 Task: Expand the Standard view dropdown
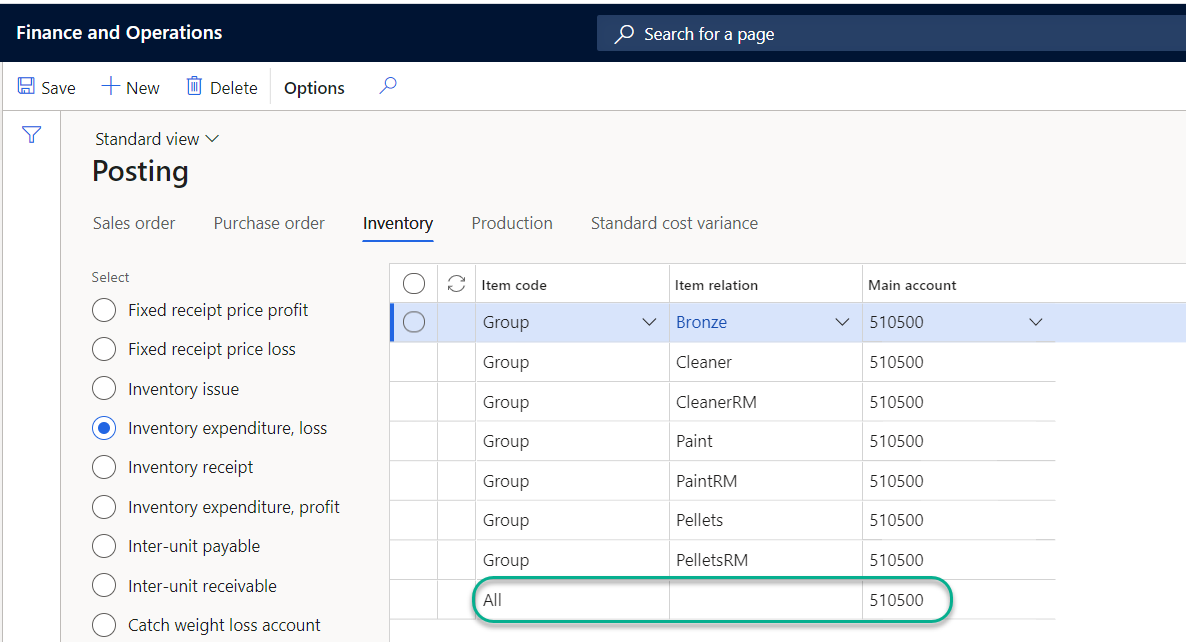tap(157, 139)
